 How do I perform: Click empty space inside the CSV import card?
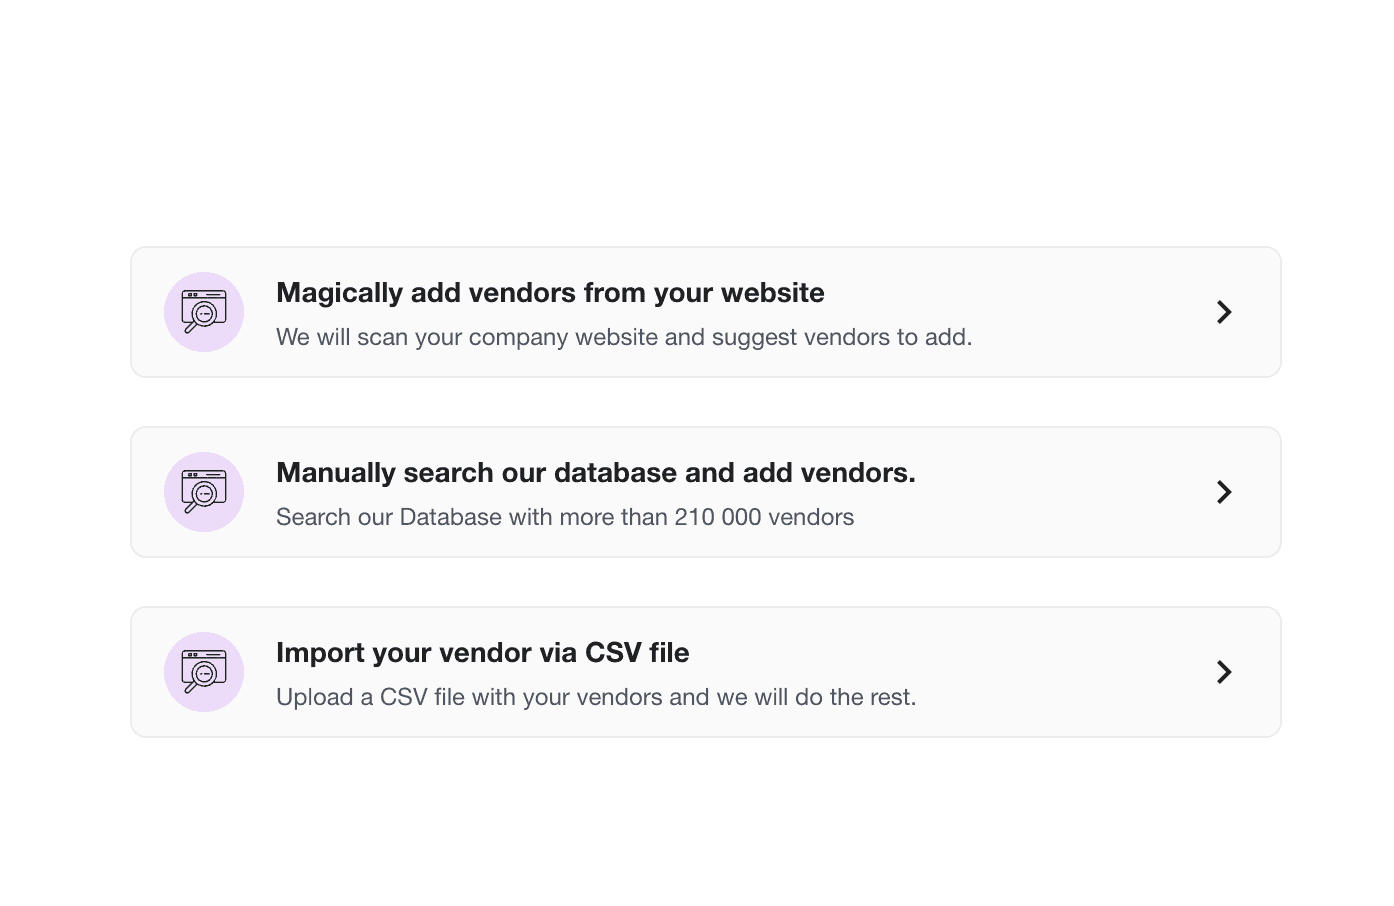(1060, 672)
